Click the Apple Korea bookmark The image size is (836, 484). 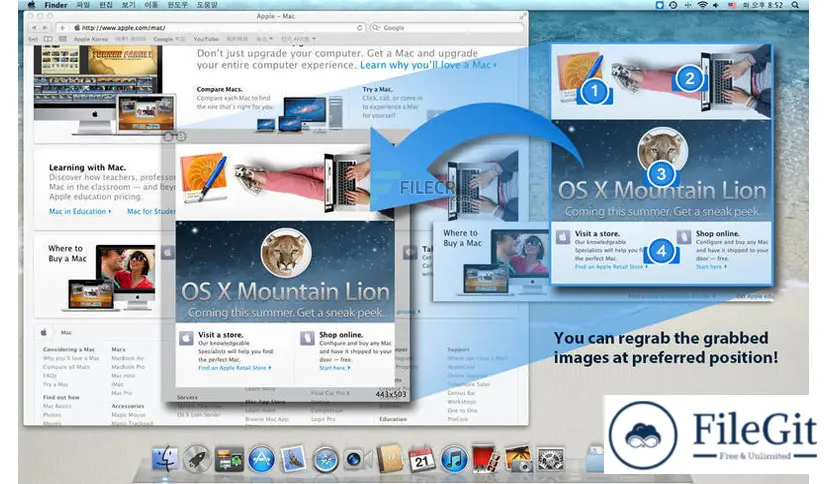(x=91, y=39)
